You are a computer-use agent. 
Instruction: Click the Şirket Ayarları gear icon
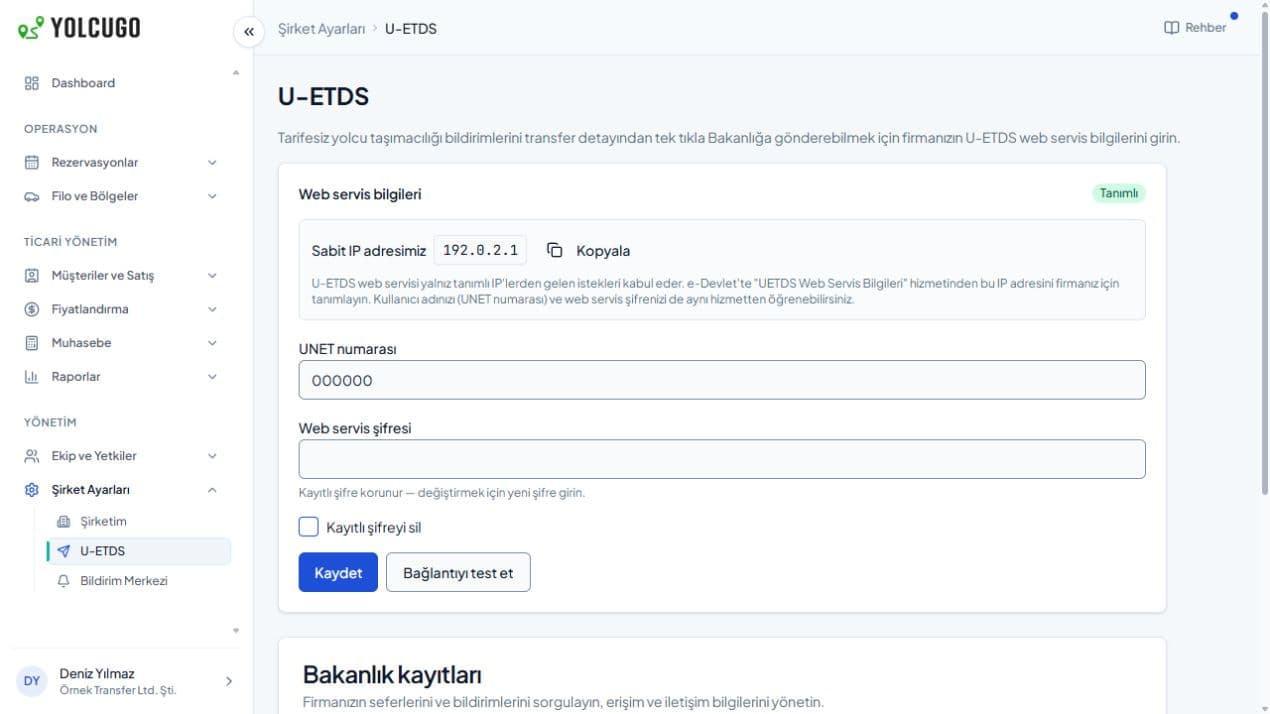tap(31, 490)
